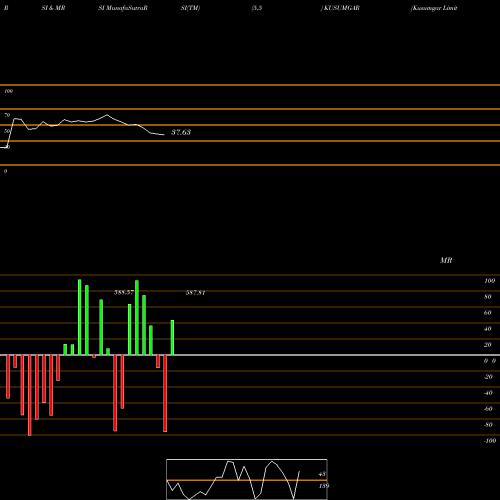The width and height of the screenshot is (500, 500).
Task: Click the '-40' label on right axis
Action: coord(488,393)
